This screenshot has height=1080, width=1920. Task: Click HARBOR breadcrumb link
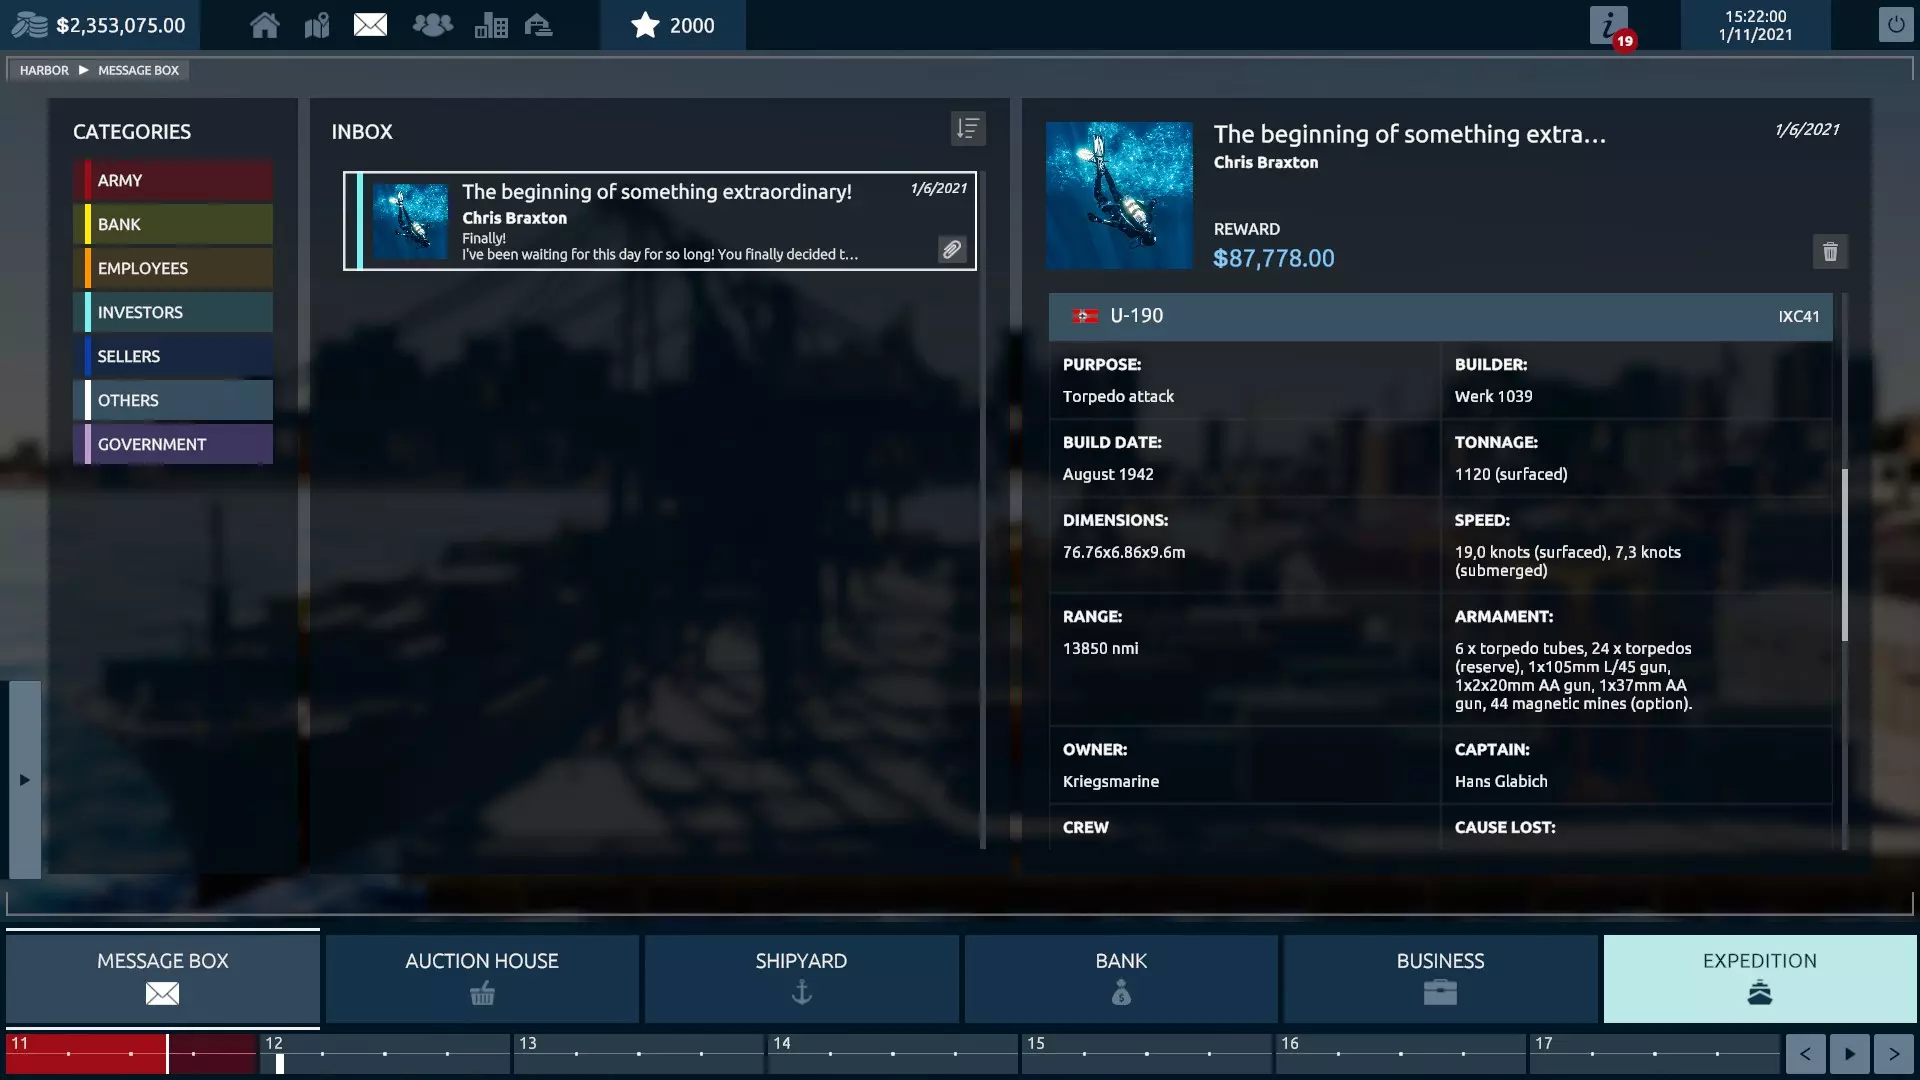[44, 71]
